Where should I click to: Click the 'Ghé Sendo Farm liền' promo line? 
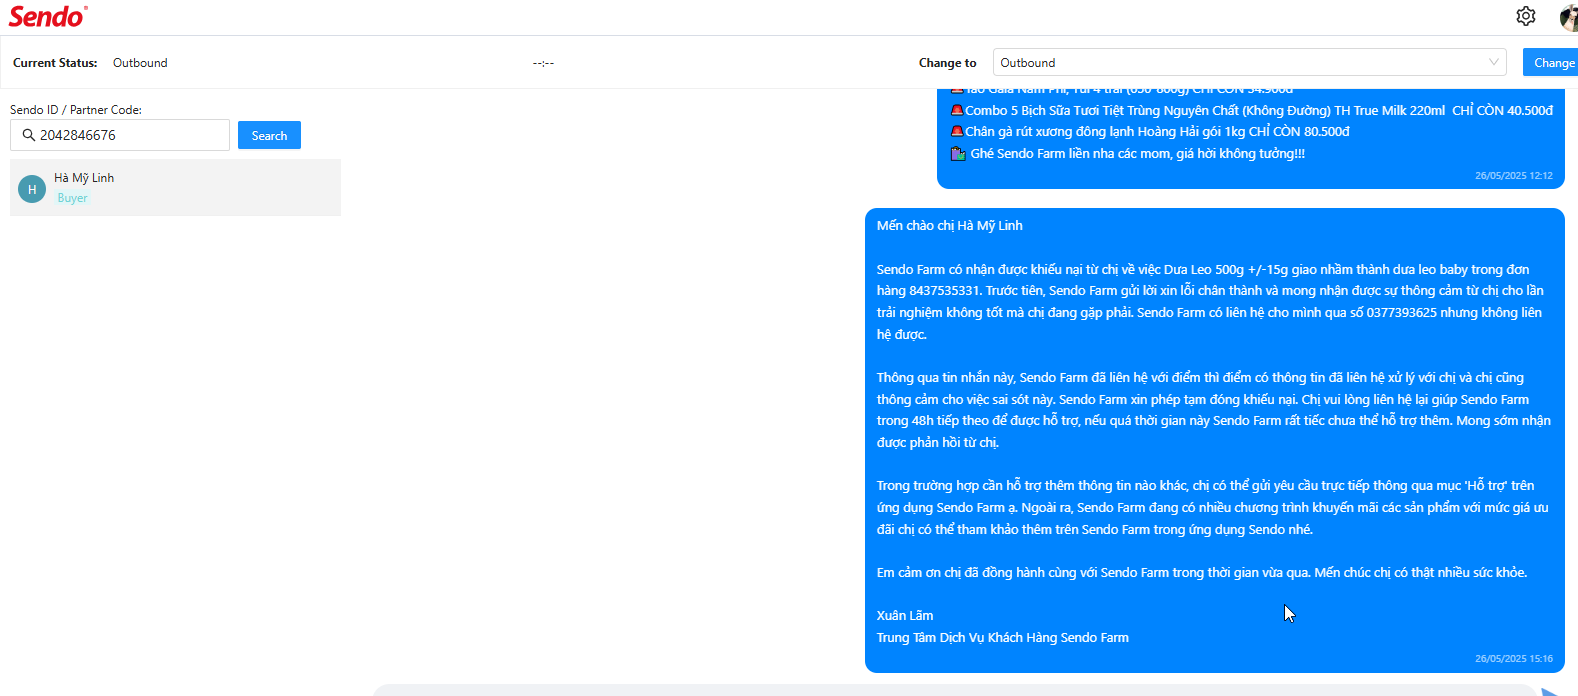pos(1128,153)
